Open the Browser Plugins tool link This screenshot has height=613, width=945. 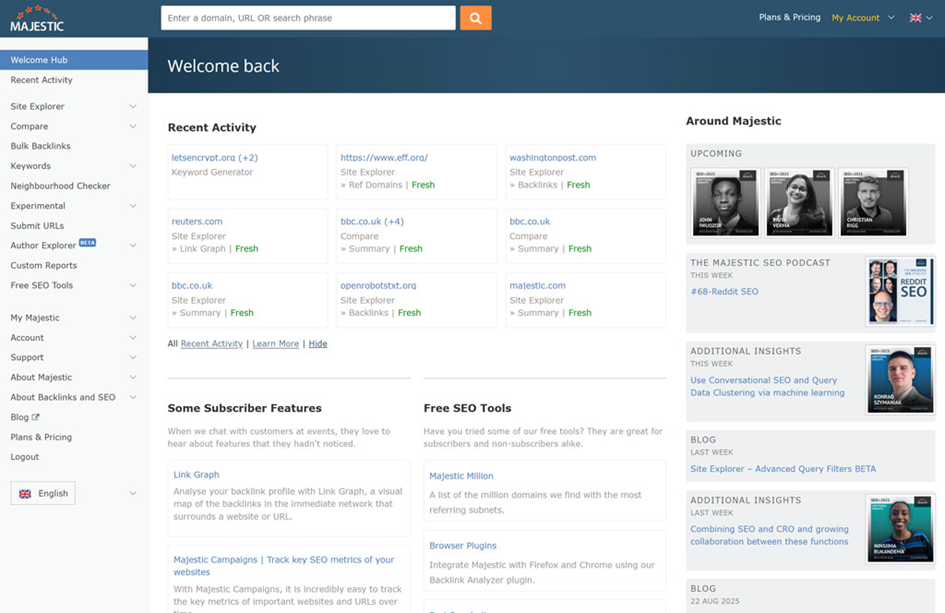click(x=463, y=546)
